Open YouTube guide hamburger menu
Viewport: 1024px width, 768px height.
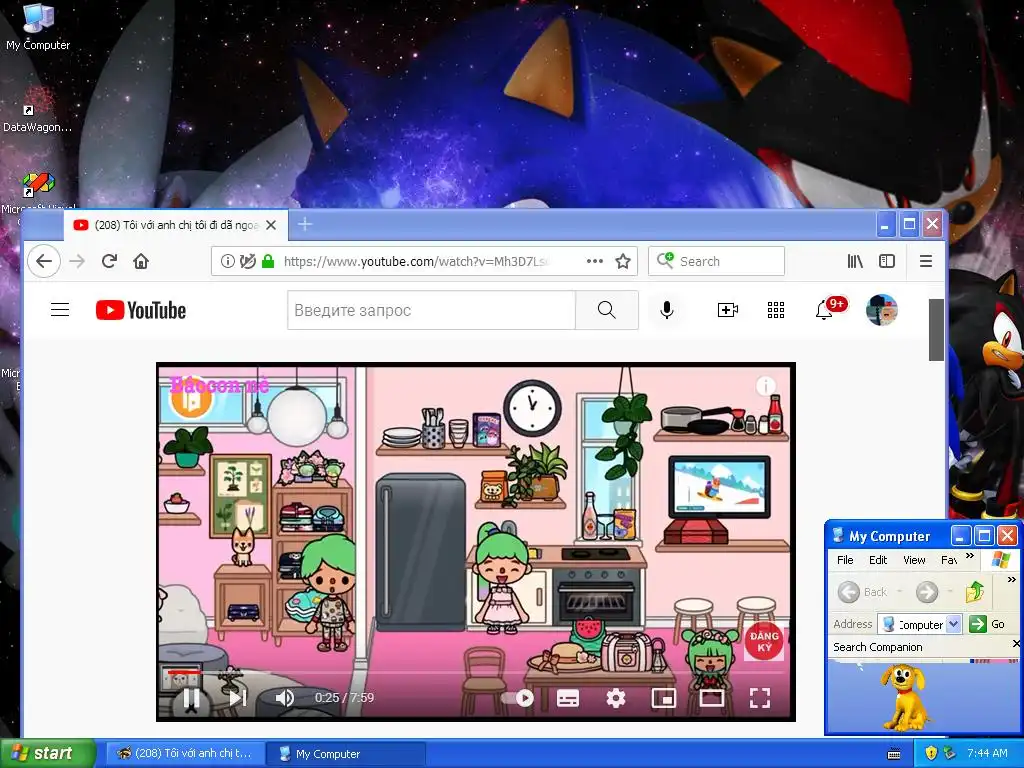[60, 310]
